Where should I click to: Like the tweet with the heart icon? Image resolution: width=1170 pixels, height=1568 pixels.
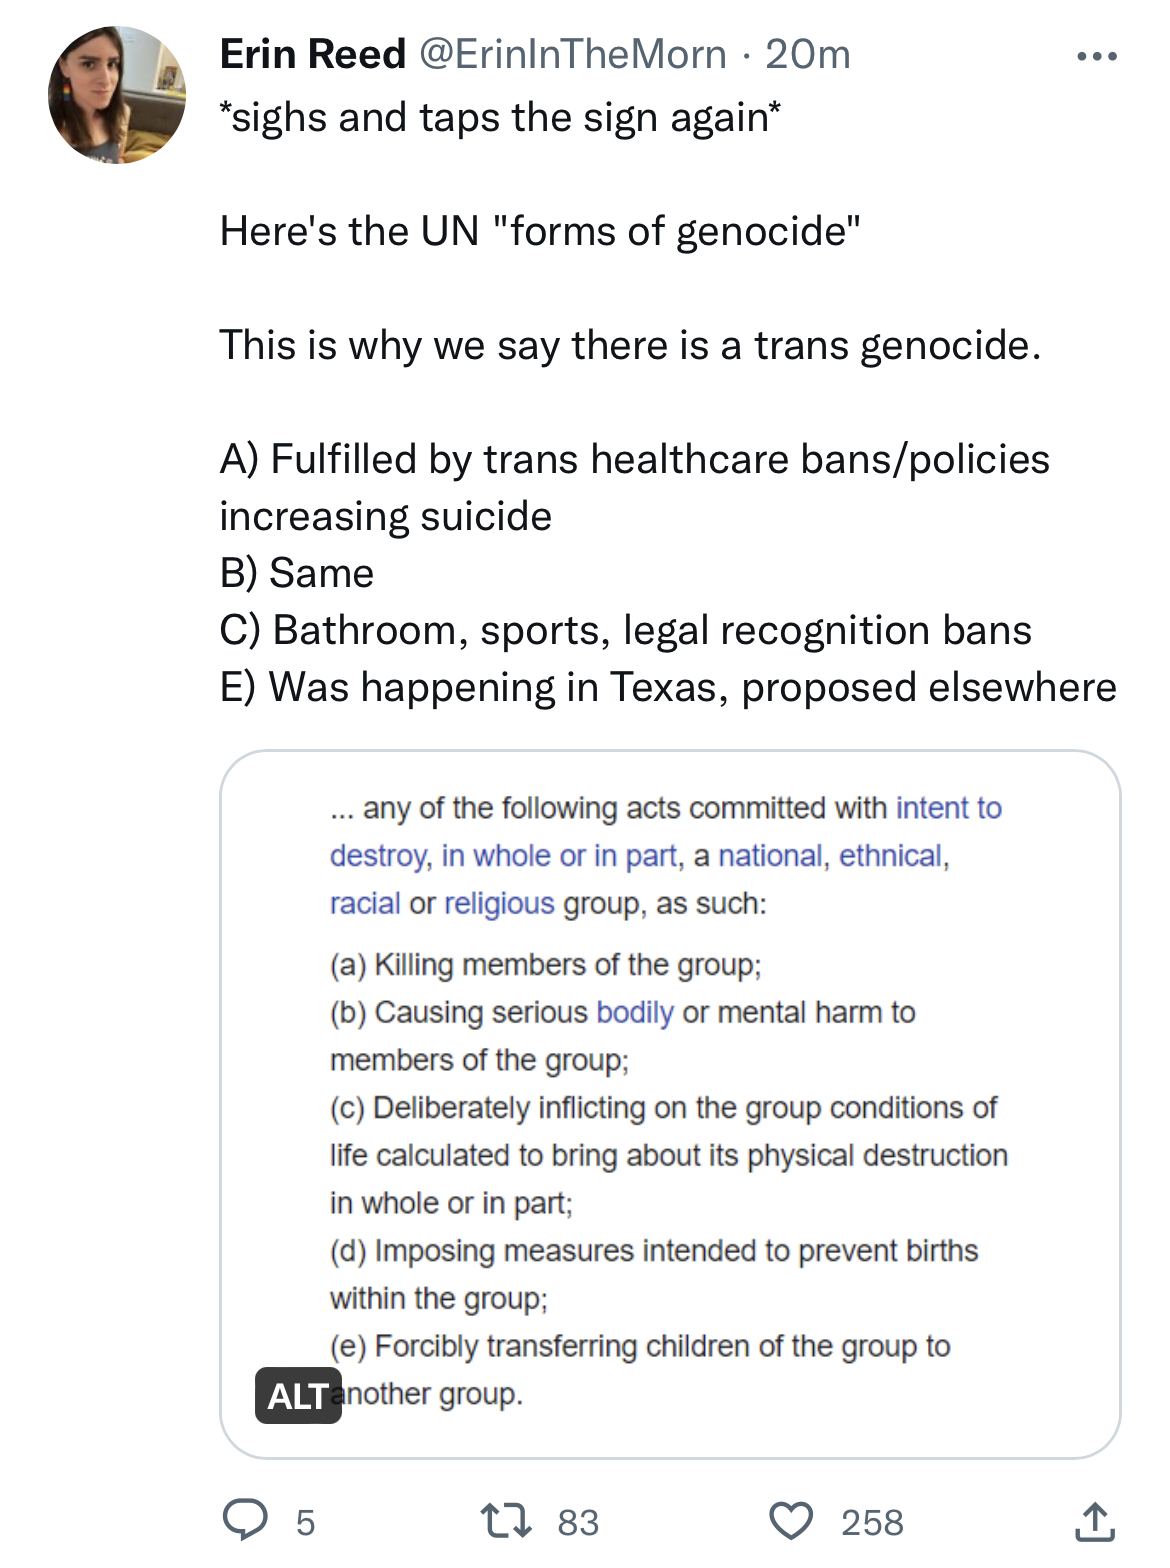(x=790, y=1521)
